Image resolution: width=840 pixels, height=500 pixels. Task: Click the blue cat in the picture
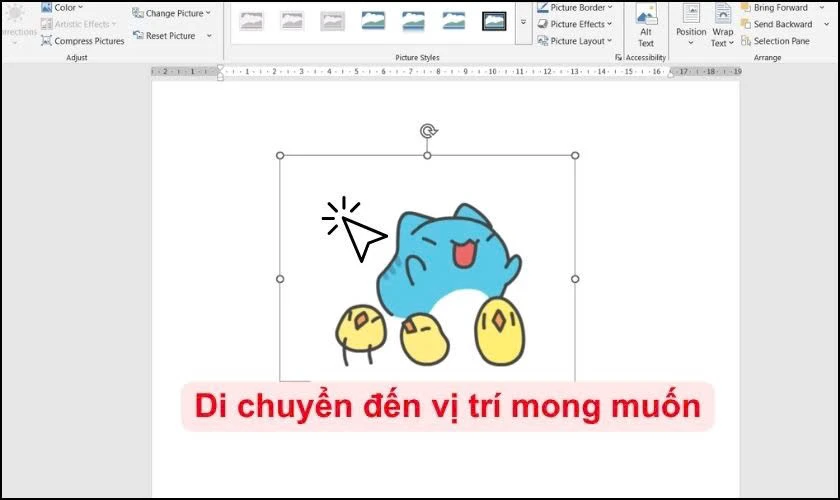point(449,263)
